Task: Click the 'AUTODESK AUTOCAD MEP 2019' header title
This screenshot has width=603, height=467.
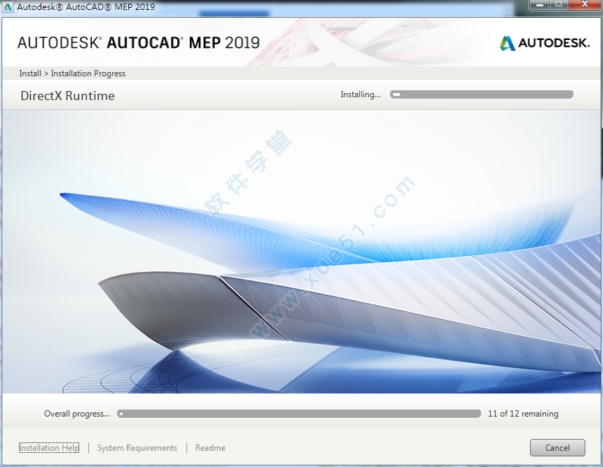Action: pos(138,43)
